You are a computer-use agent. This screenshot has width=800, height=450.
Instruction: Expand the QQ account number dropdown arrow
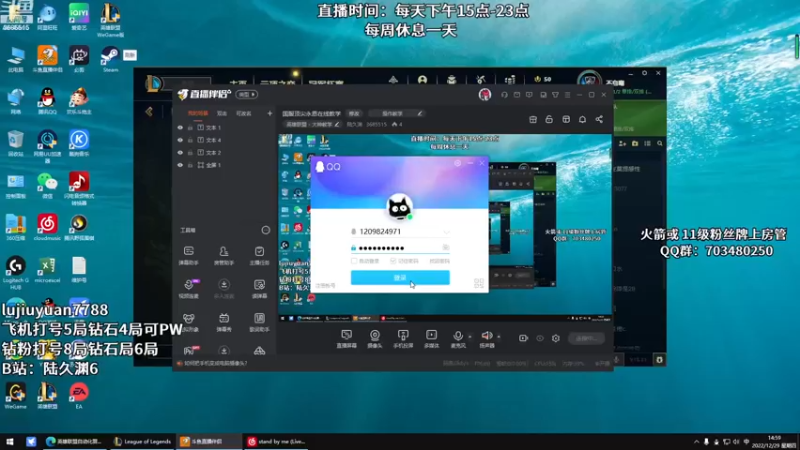click(446, 232)
